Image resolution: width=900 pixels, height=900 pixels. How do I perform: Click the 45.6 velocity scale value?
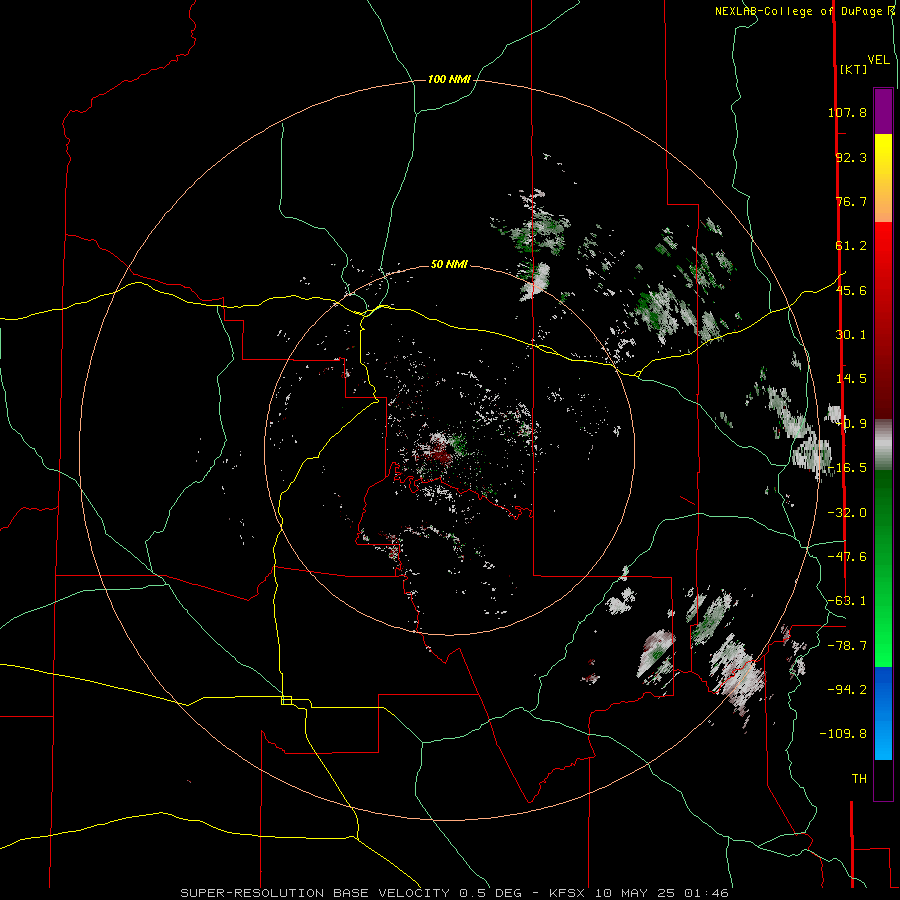coord(851,290)
